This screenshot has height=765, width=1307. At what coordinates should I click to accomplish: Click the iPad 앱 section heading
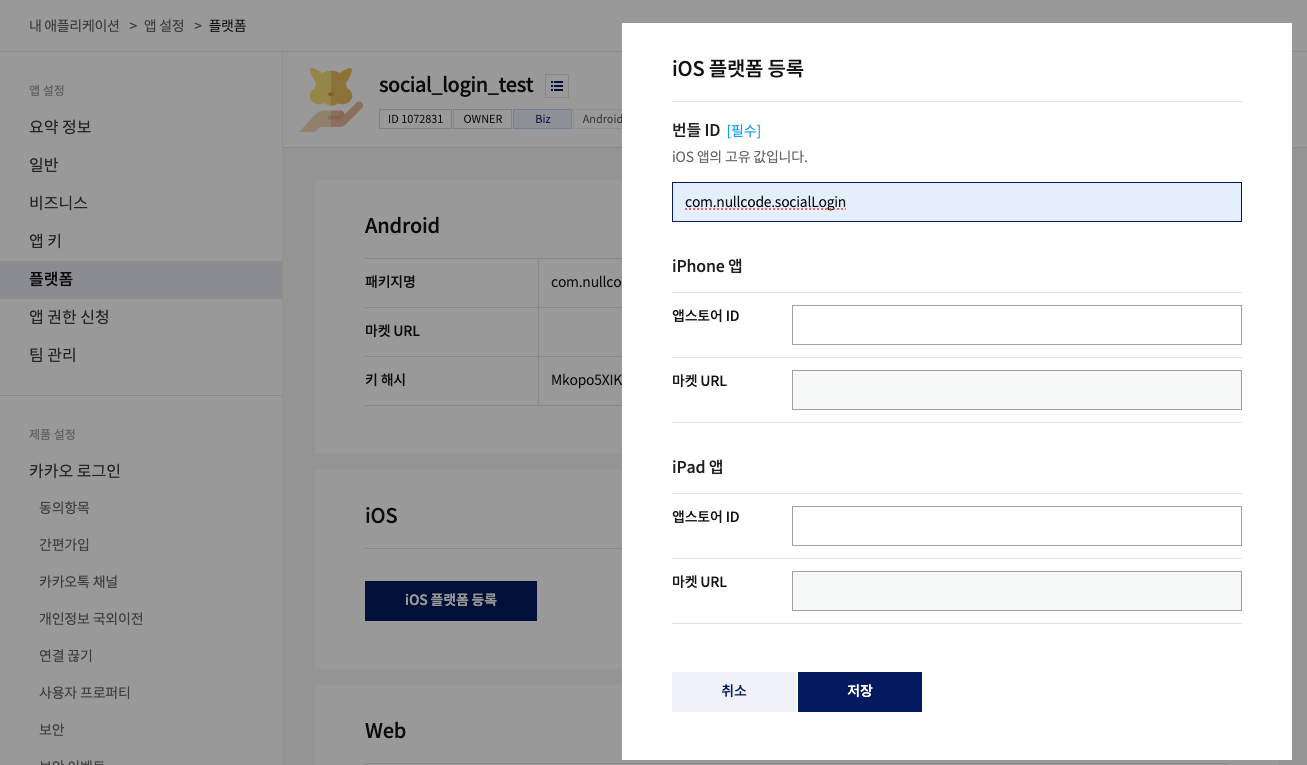click(x=697, y=467)
